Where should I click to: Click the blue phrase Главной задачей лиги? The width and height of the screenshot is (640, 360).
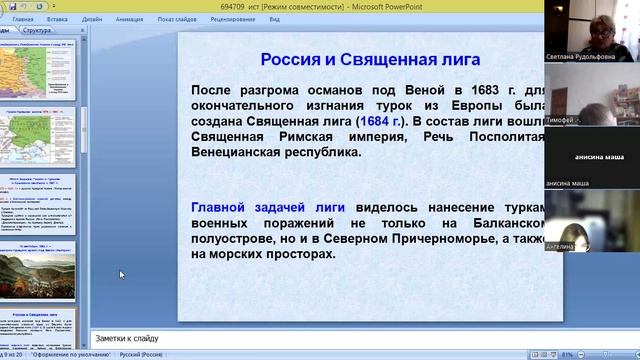[268, 207]
